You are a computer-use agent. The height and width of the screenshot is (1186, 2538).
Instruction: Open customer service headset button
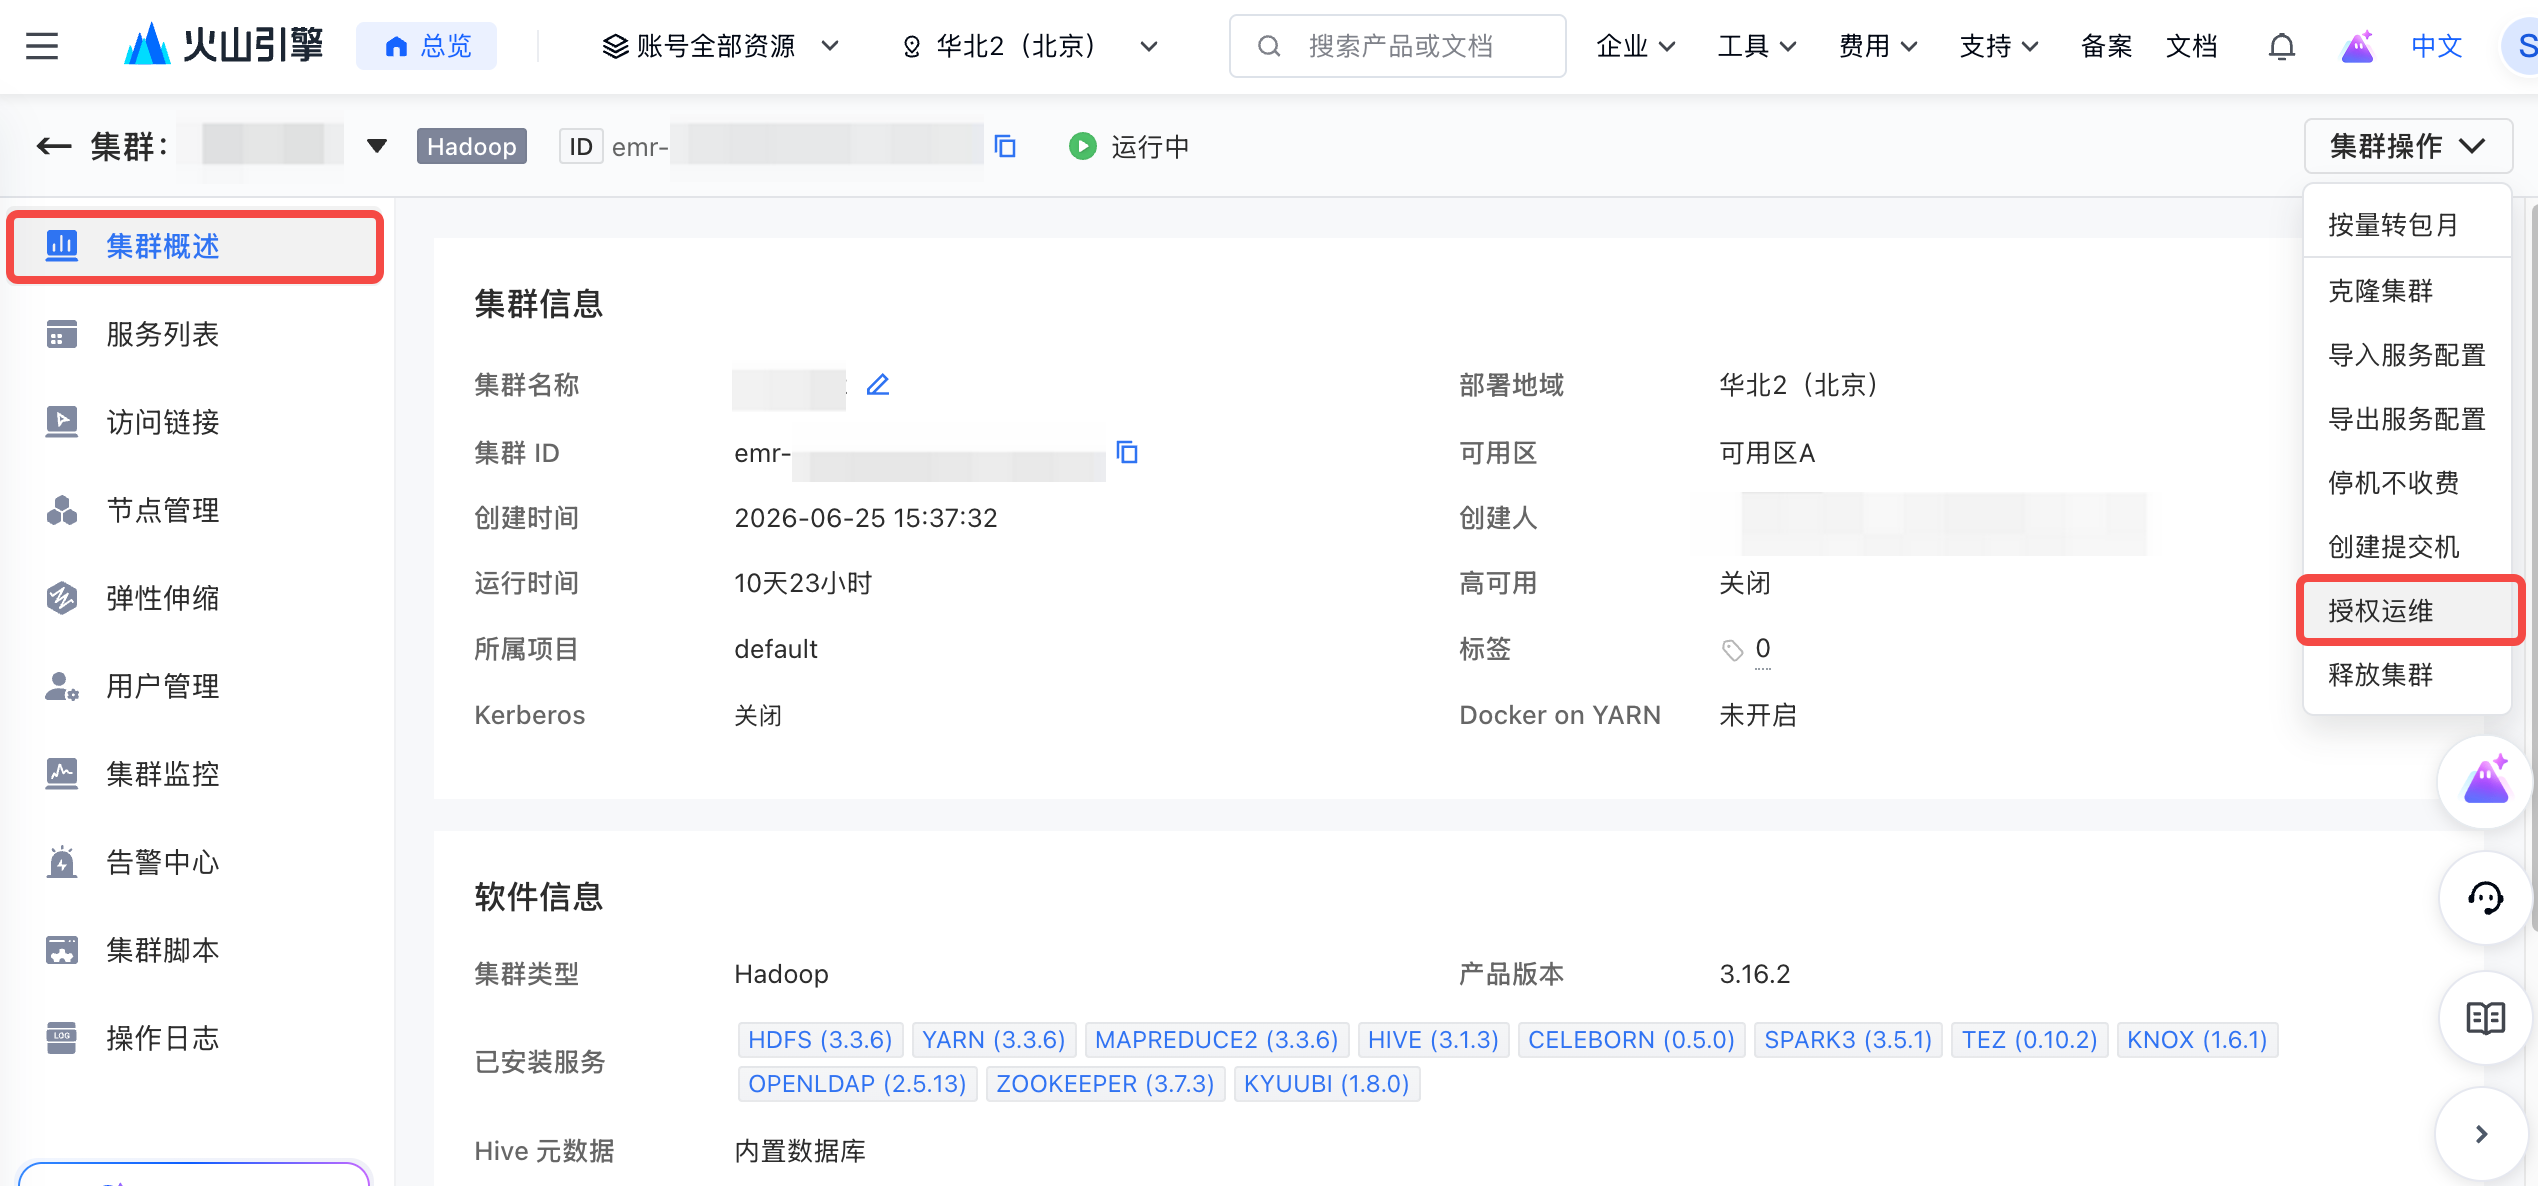pyautogui.click(x=2485, y=898)
